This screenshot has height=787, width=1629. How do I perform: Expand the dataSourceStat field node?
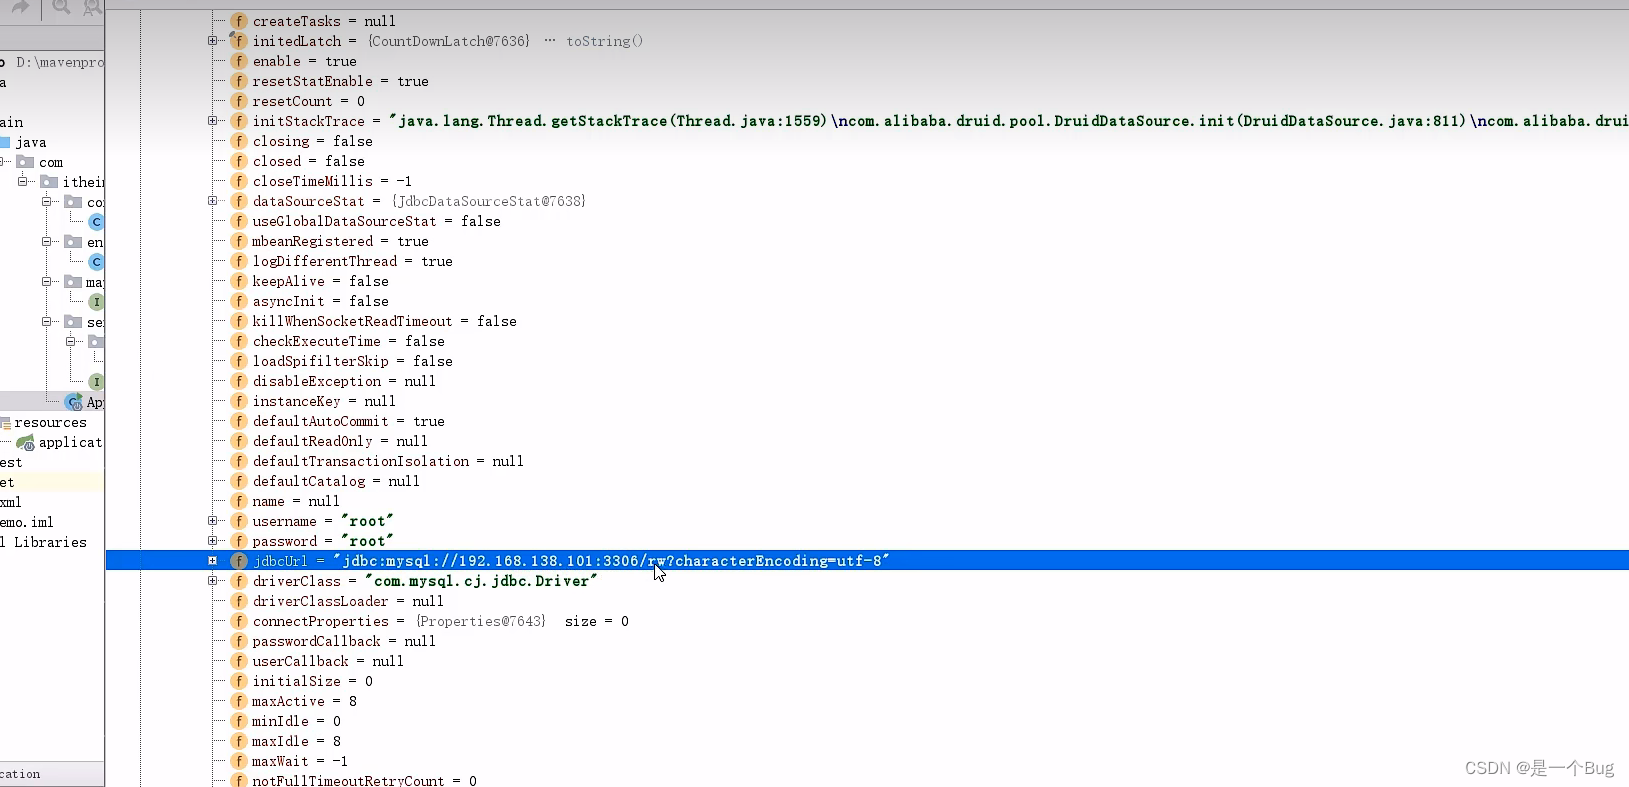pos(212,201)
